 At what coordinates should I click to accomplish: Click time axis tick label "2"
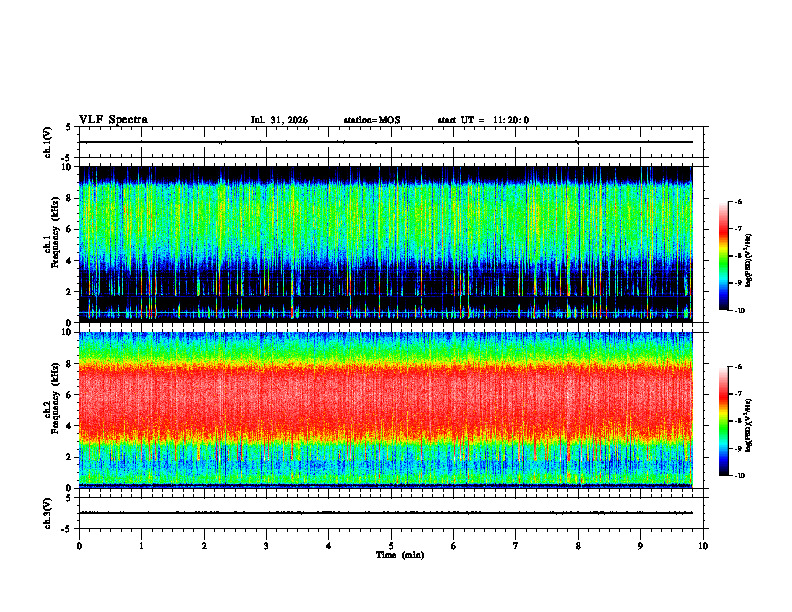coord(204,546)
